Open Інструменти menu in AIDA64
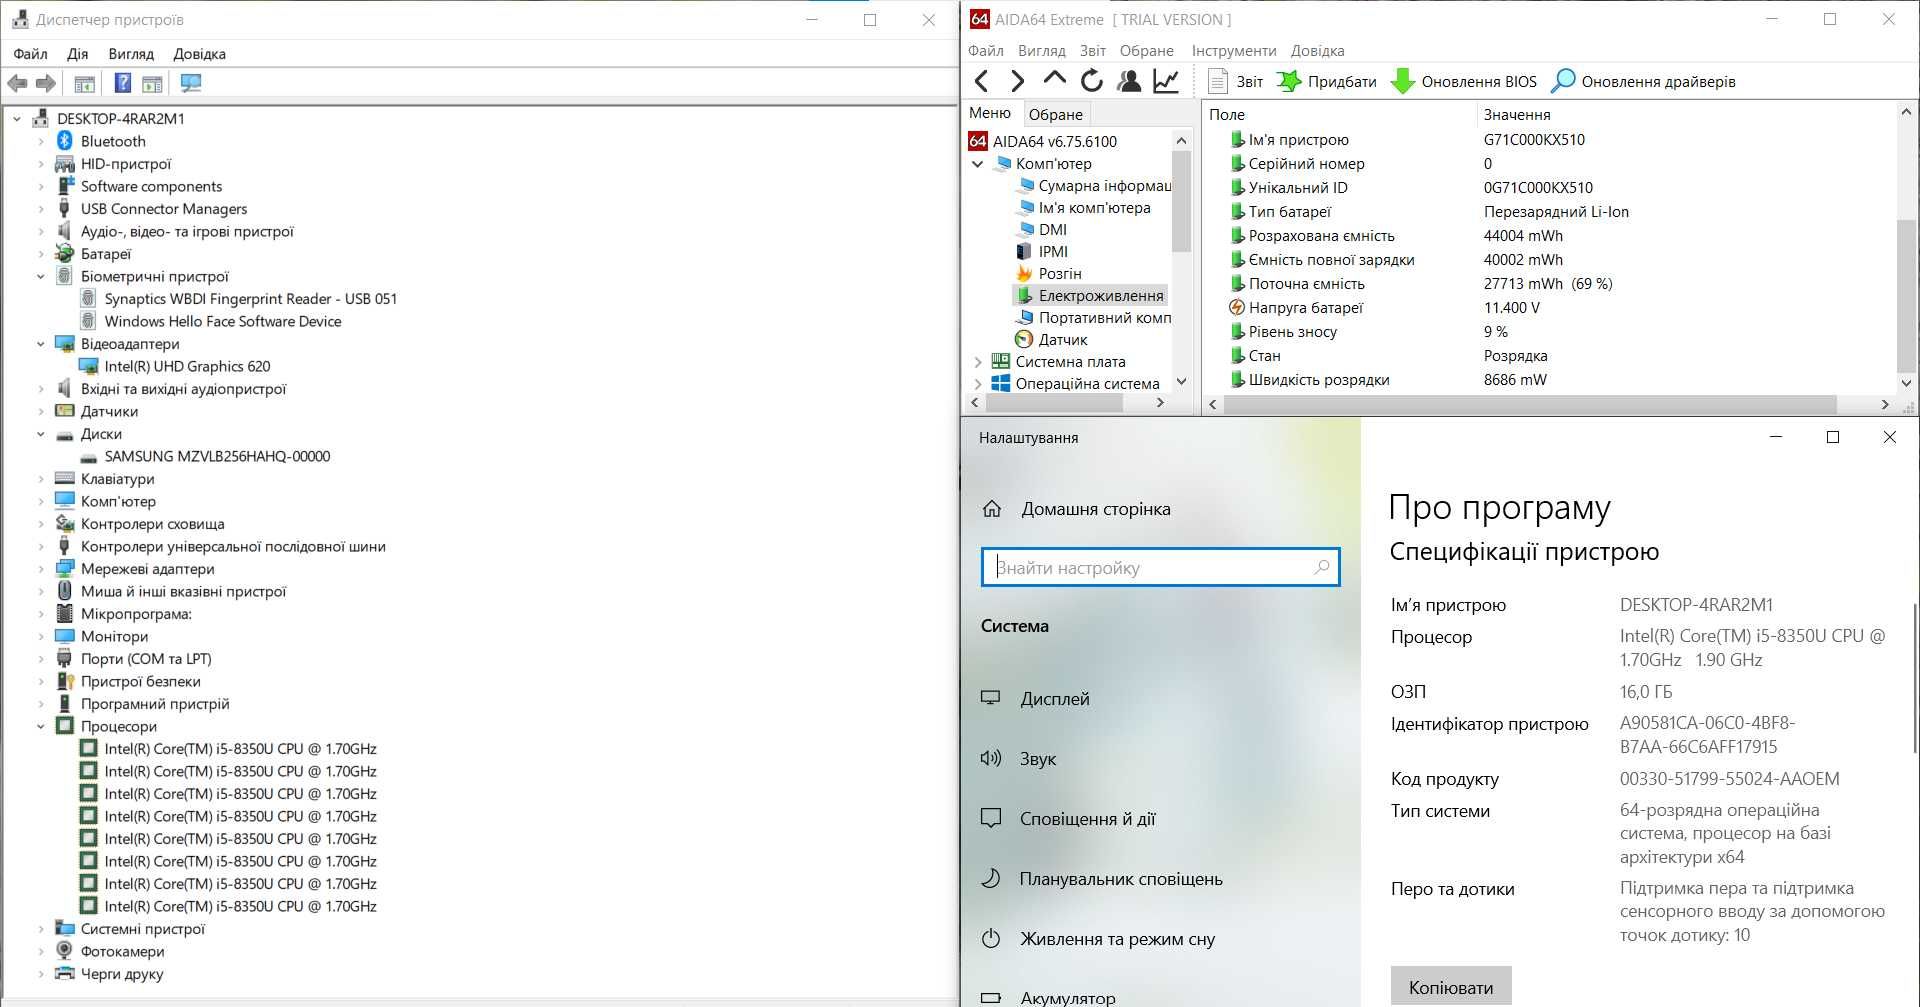This screenshot has width=1920, height=1007. pyautogui.click(x=1234, y=51)
